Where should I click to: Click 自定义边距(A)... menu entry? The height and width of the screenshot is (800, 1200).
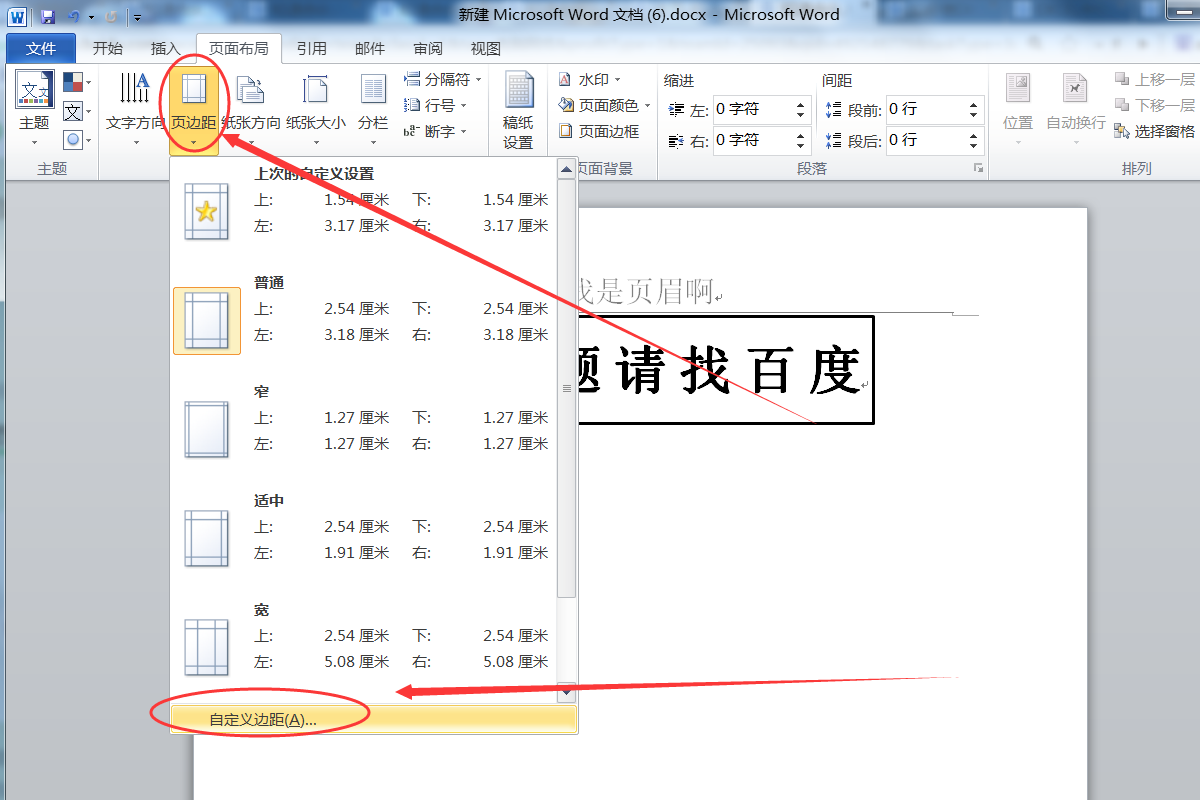[x=374, y=719]
